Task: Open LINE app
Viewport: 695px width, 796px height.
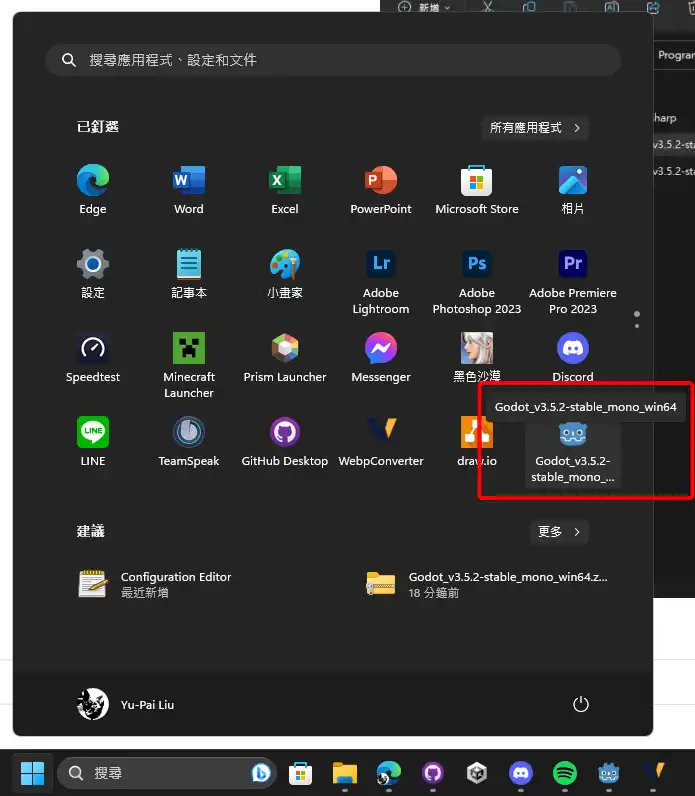Action: [93, 441]
